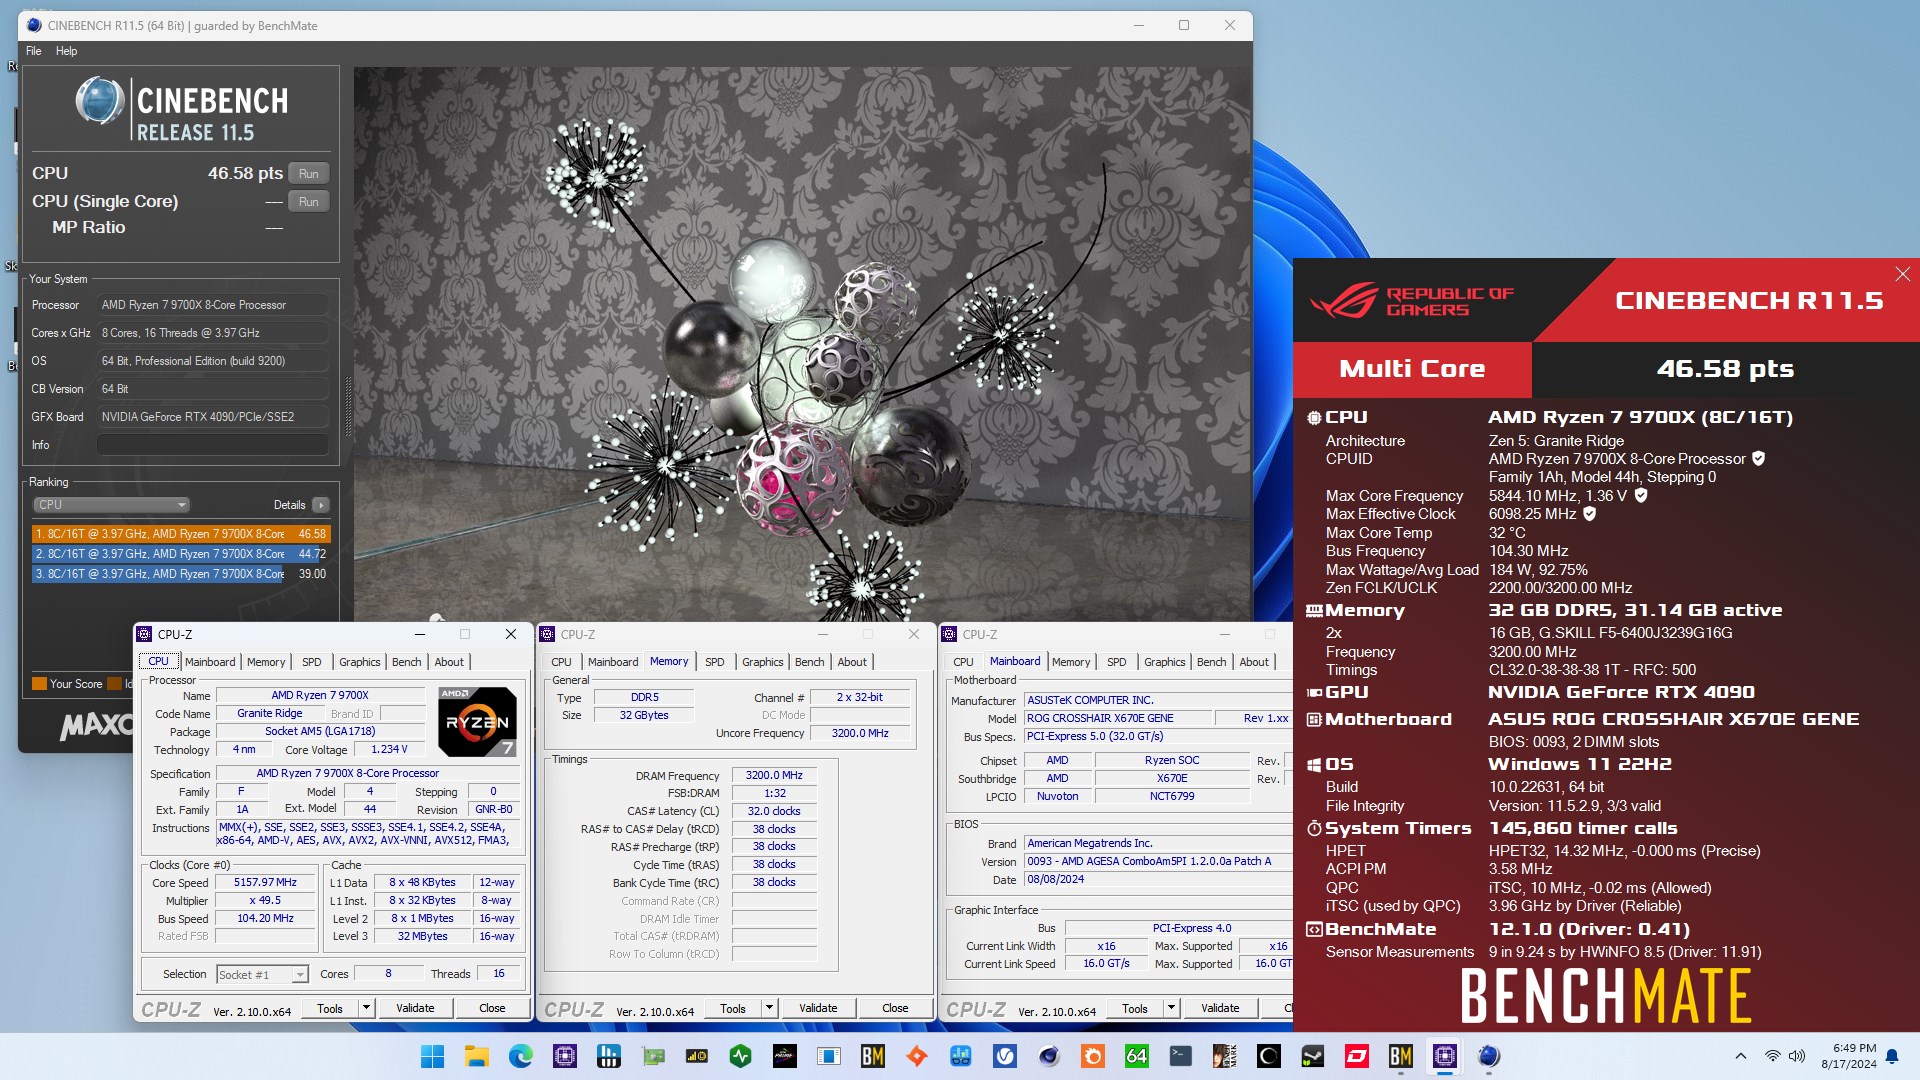Open the Ranking CPU dropdown in Cinebench
The width and height of the screenshot is (1920, 1080).
click(x=111, y=505)
